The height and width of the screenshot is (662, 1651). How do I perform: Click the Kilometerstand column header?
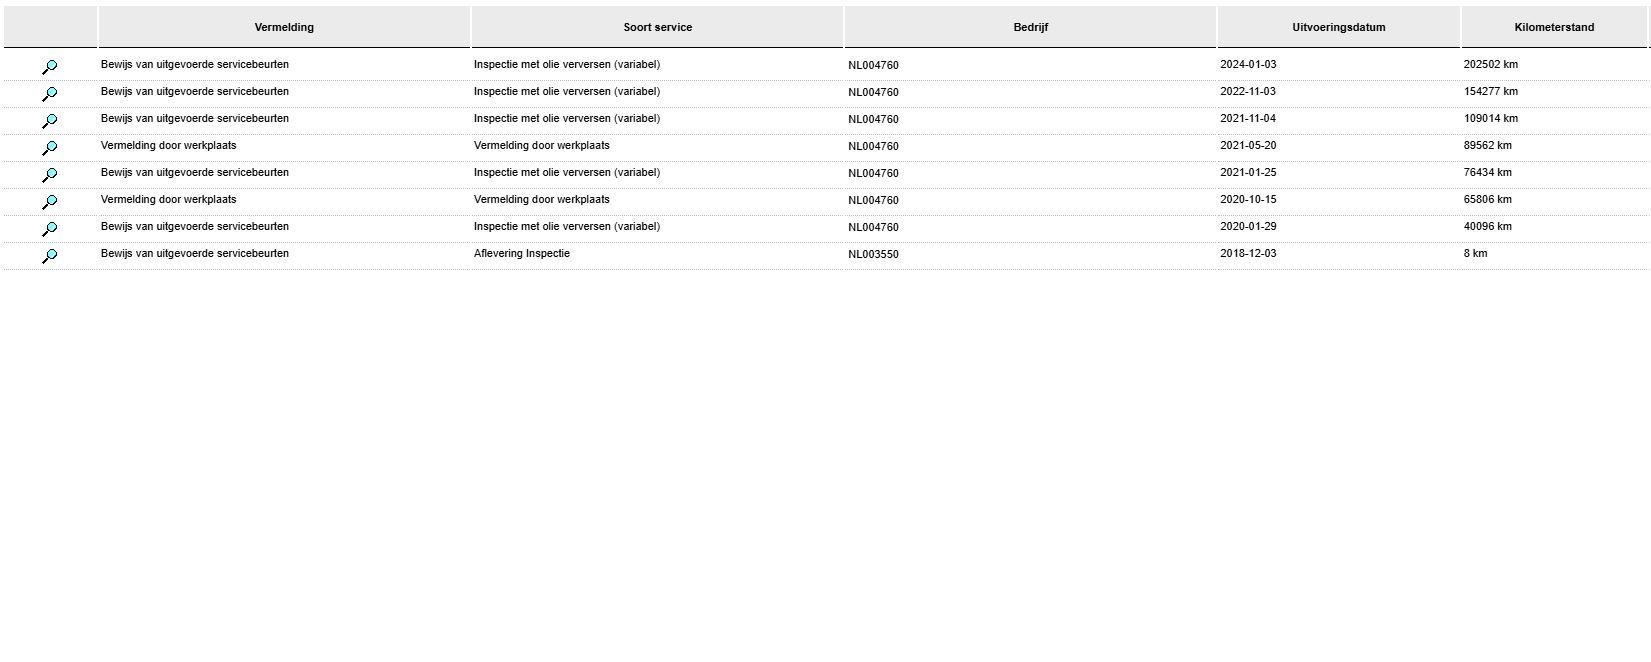[1554, 28]
